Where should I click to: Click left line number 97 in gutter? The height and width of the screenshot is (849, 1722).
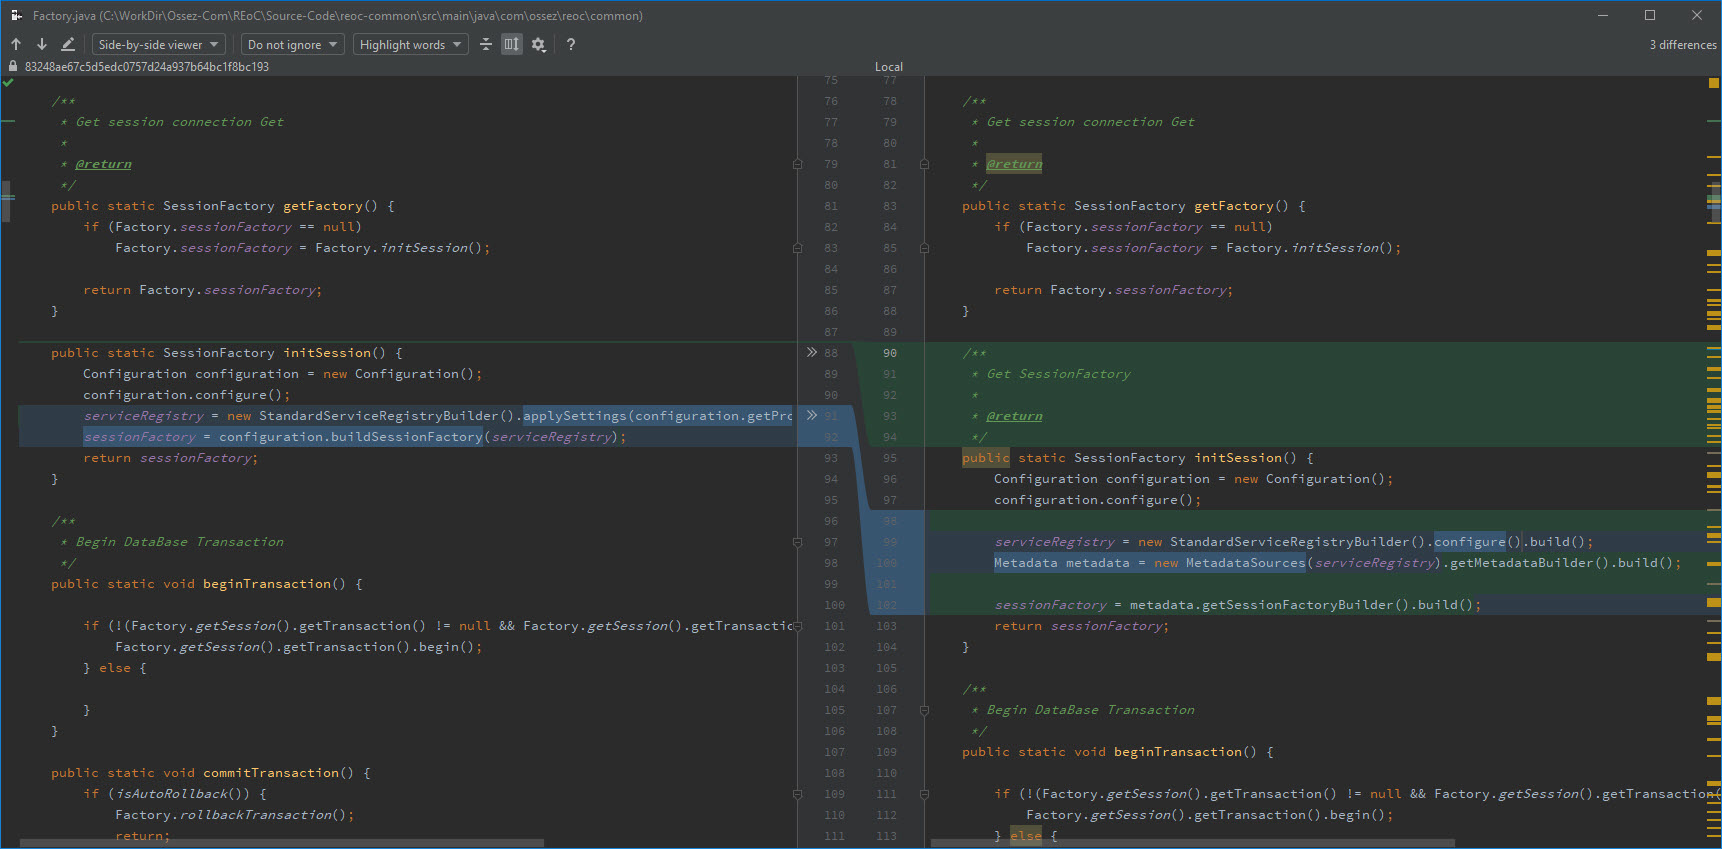click(x=831, y=542)
